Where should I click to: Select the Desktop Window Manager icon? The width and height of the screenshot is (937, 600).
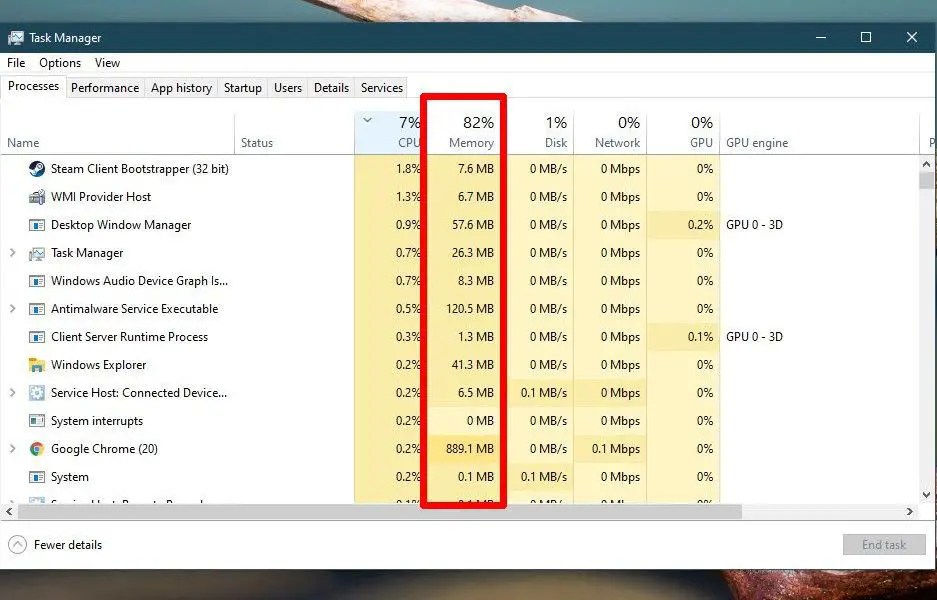[36, 225]
